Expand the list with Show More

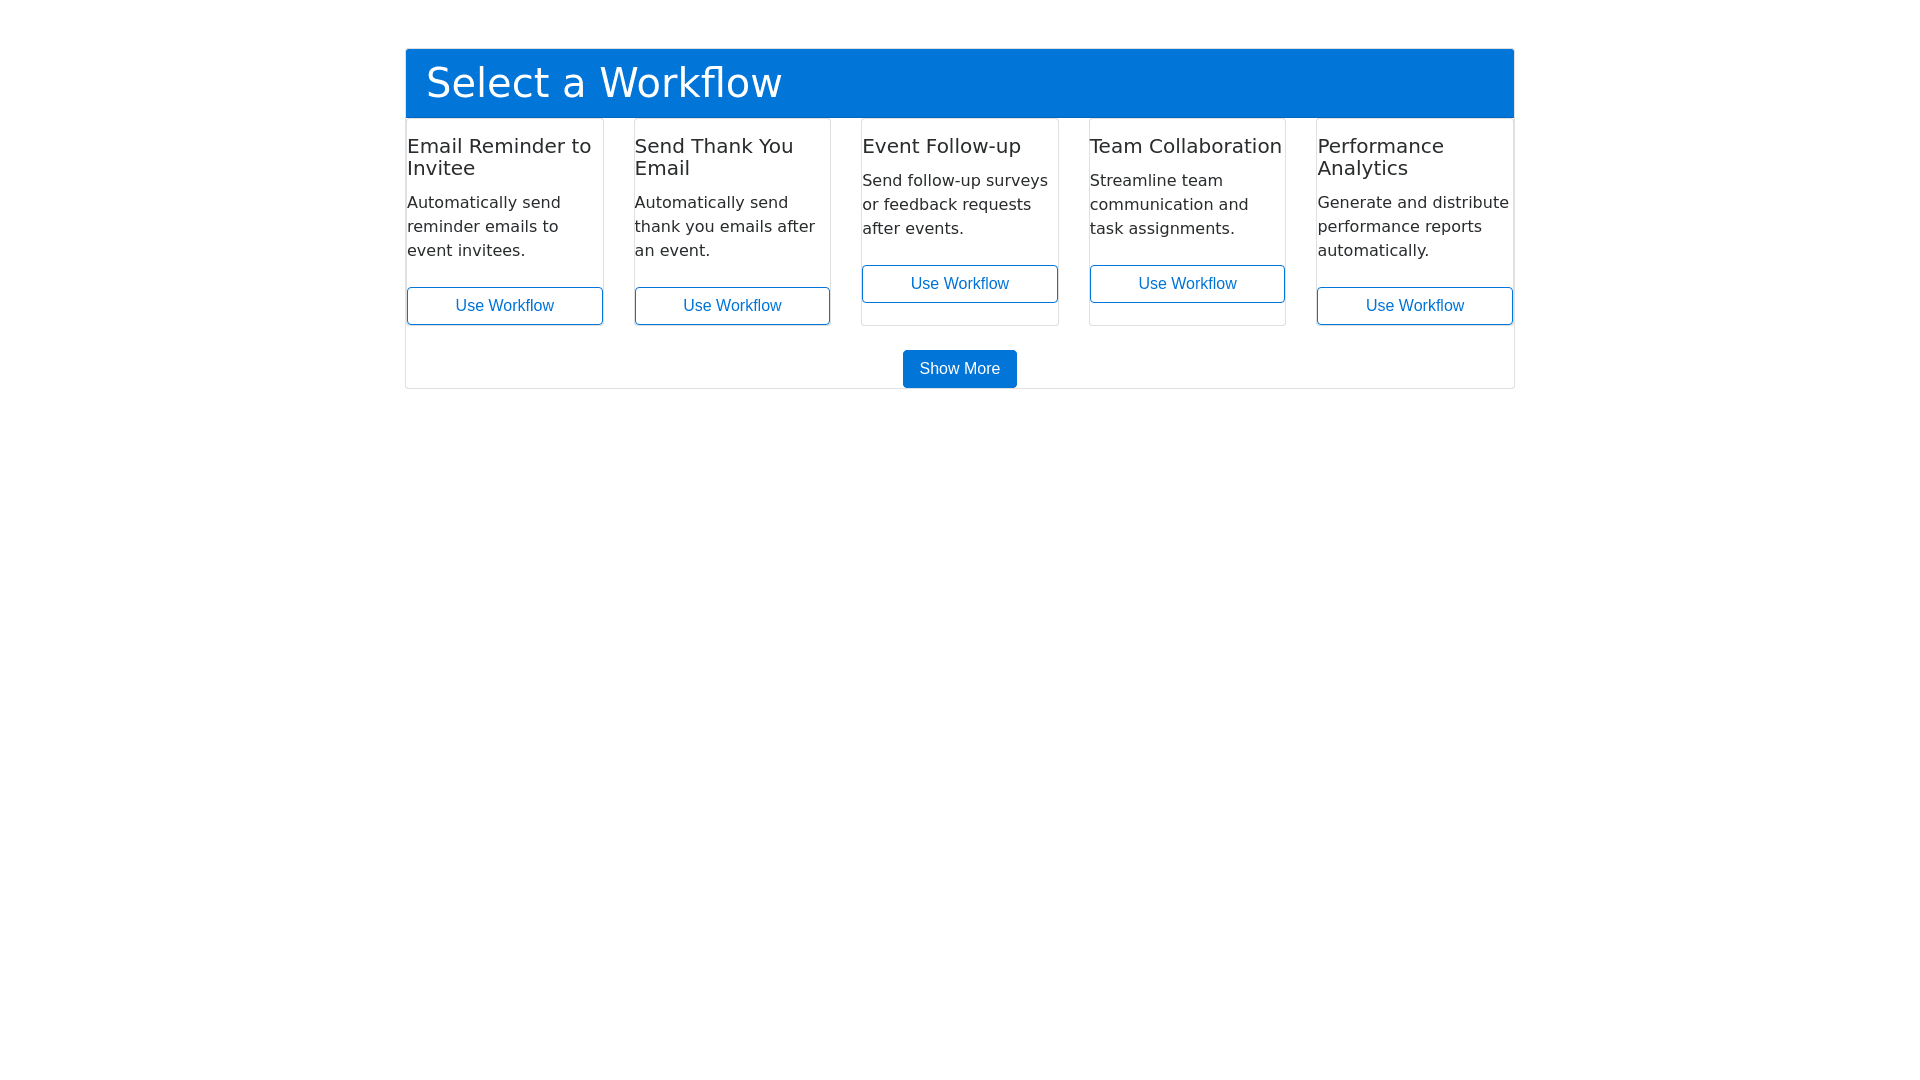pos(959,369)
